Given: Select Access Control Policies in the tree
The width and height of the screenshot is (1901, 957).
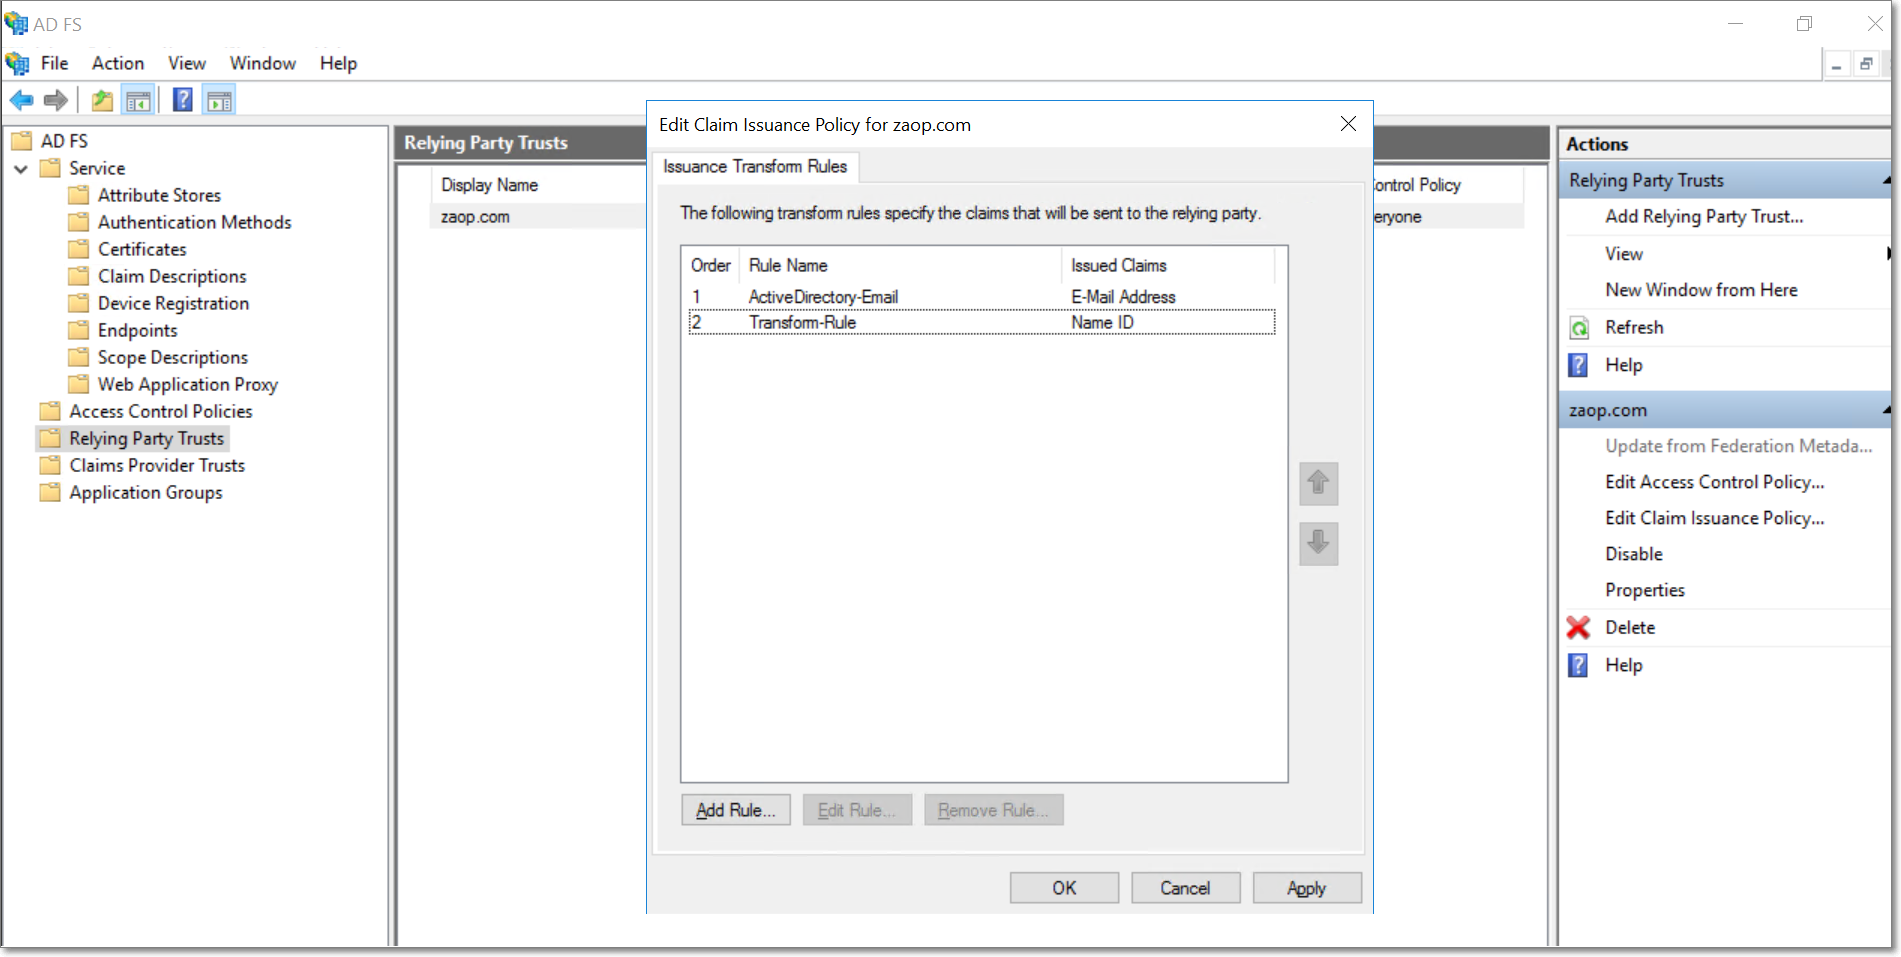Looking at the screenshot, I should (161, 411).
